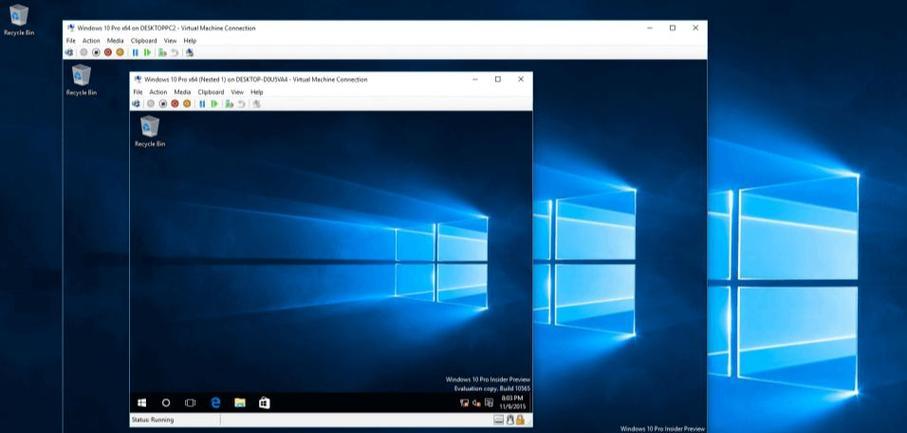Open Clipboard menu in DESKTOPPC2 window
907x433 pixels.
coord(143,40)
